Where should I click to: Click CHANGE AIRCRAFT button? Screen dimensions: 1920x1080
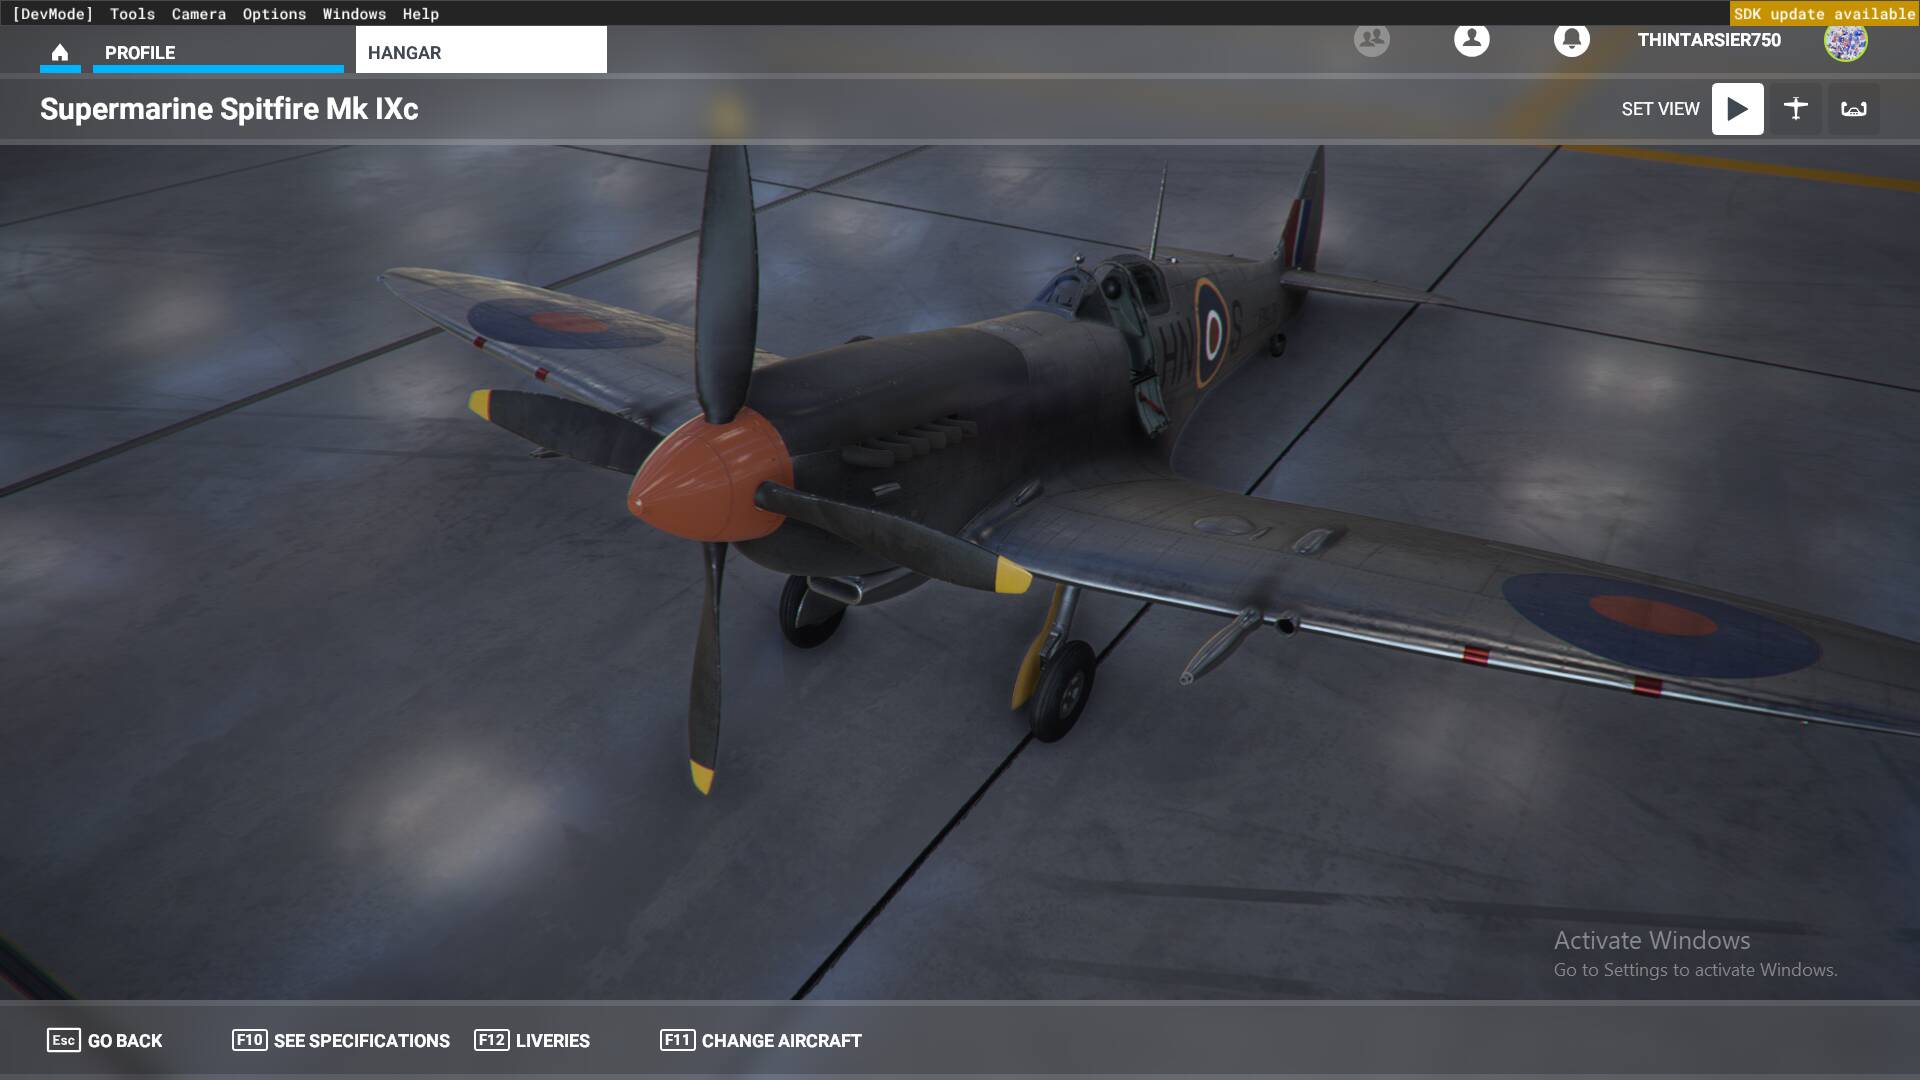(760, 1040)
